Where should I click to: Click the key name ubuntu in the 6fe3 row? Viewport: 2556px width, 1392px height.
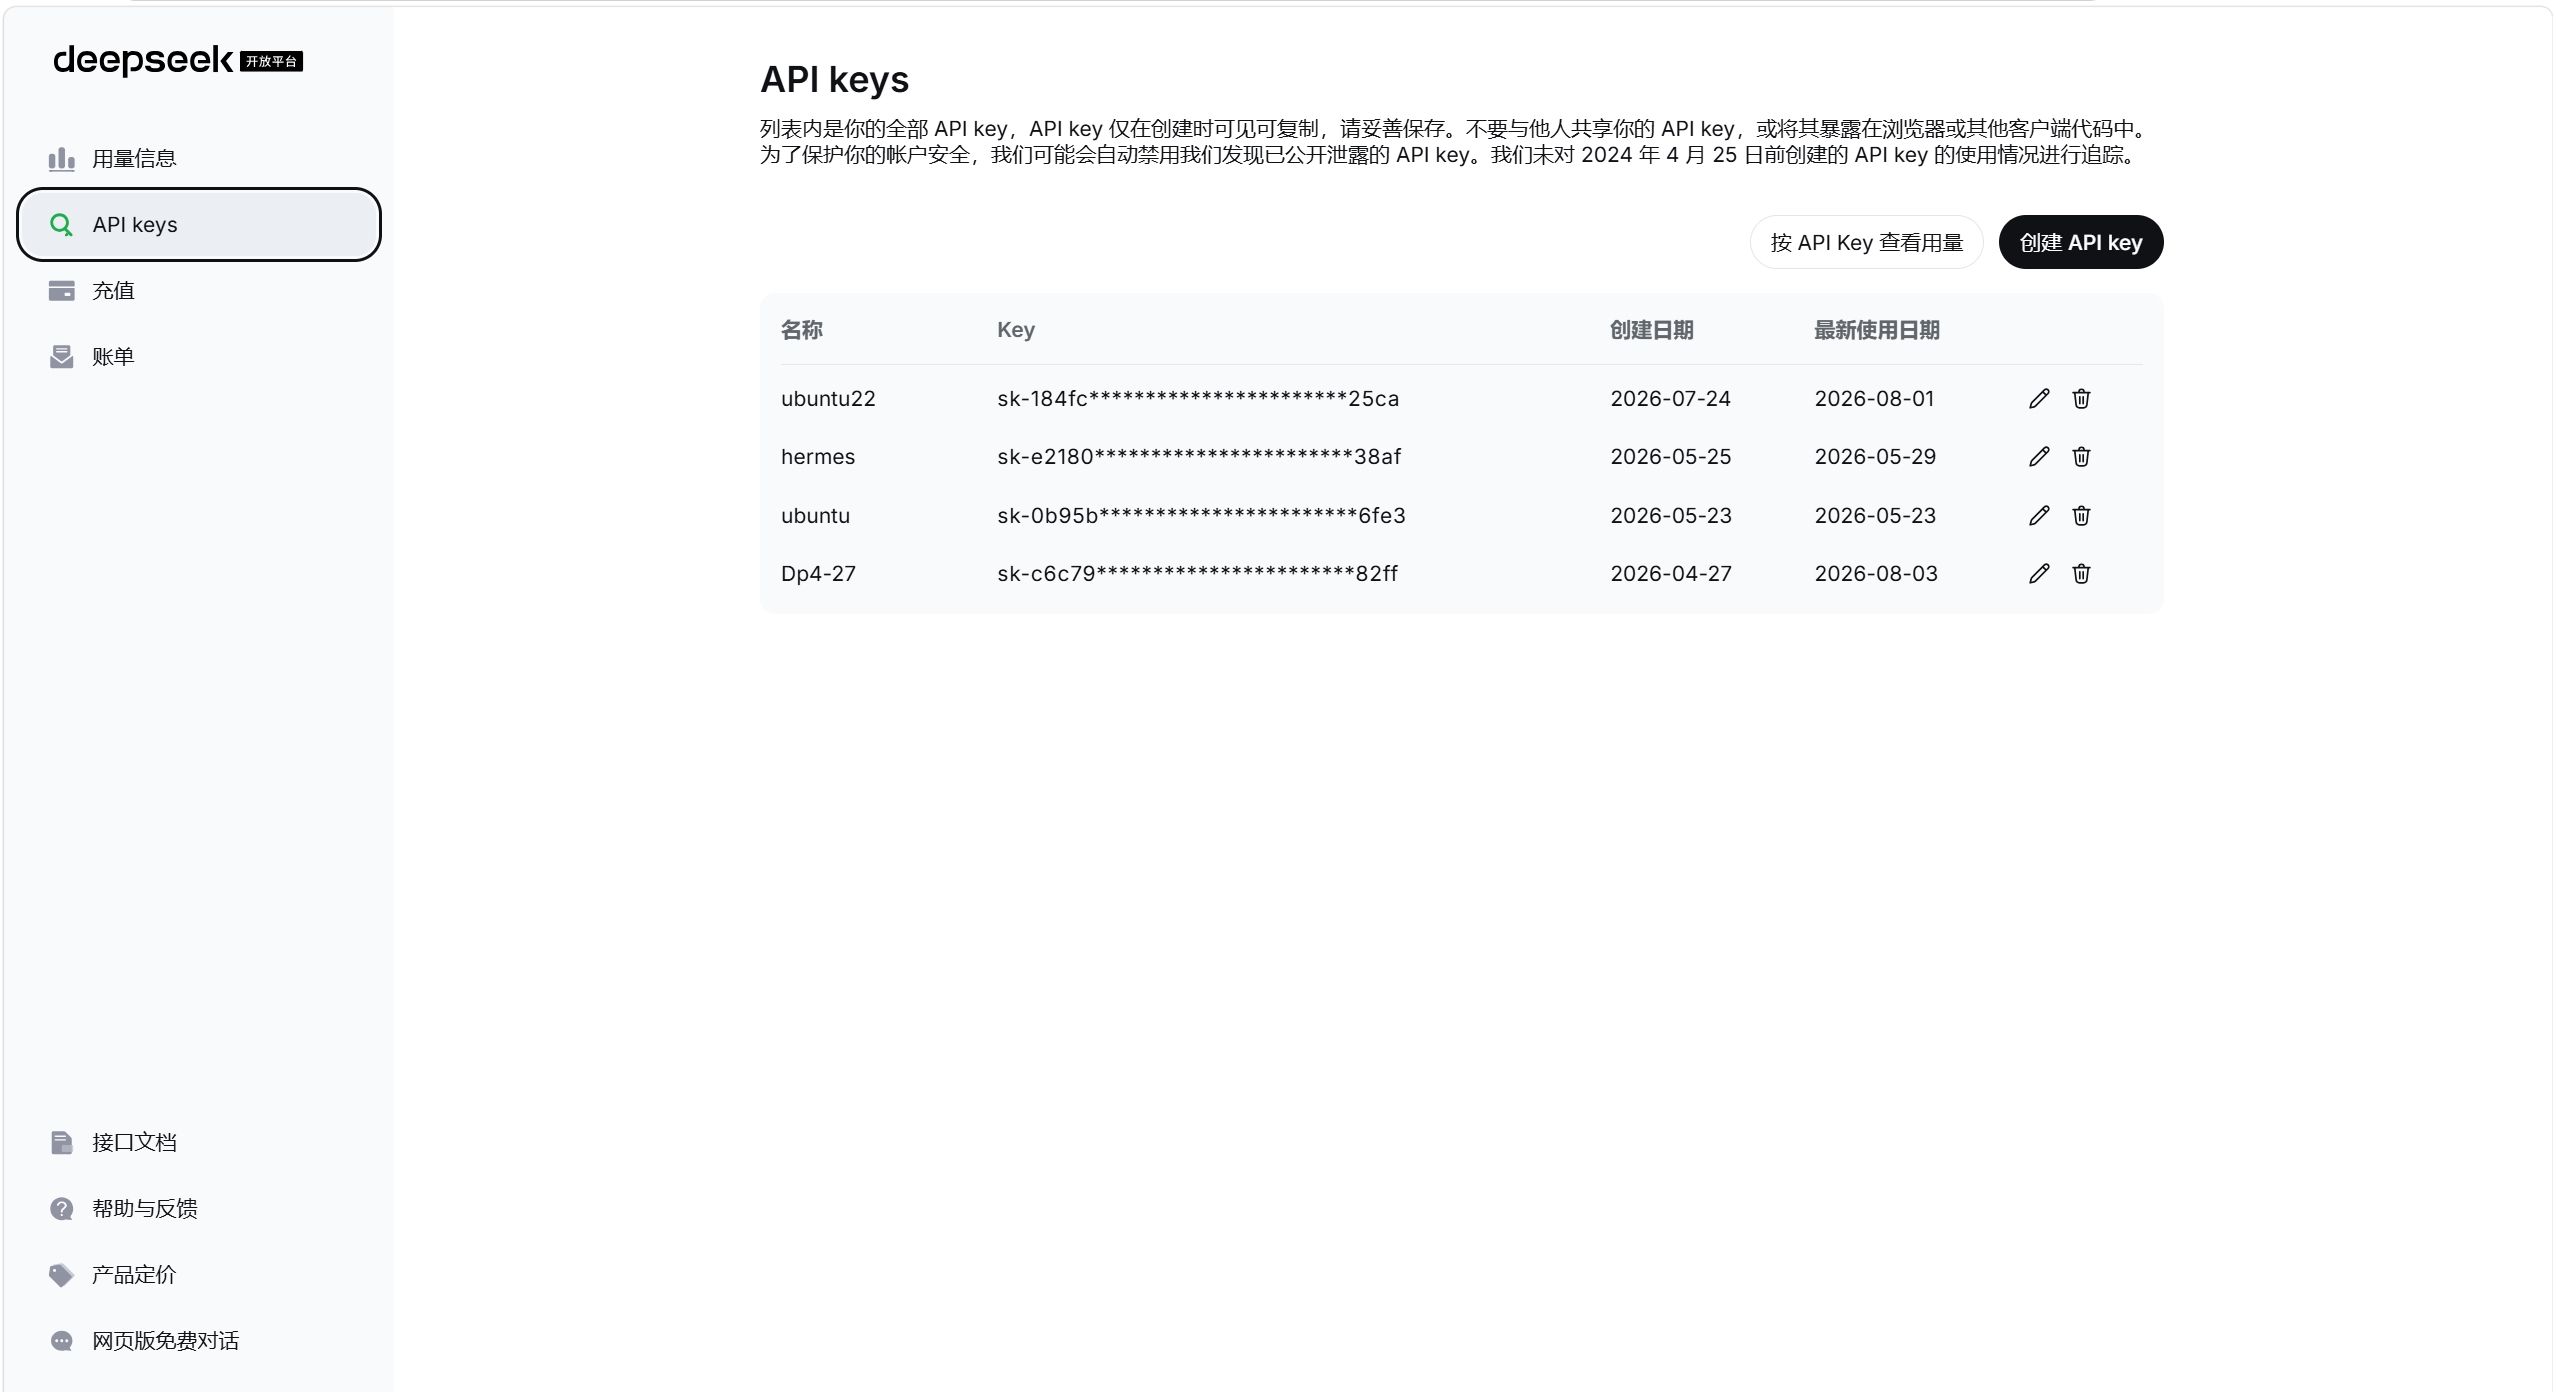pos(815,516)
